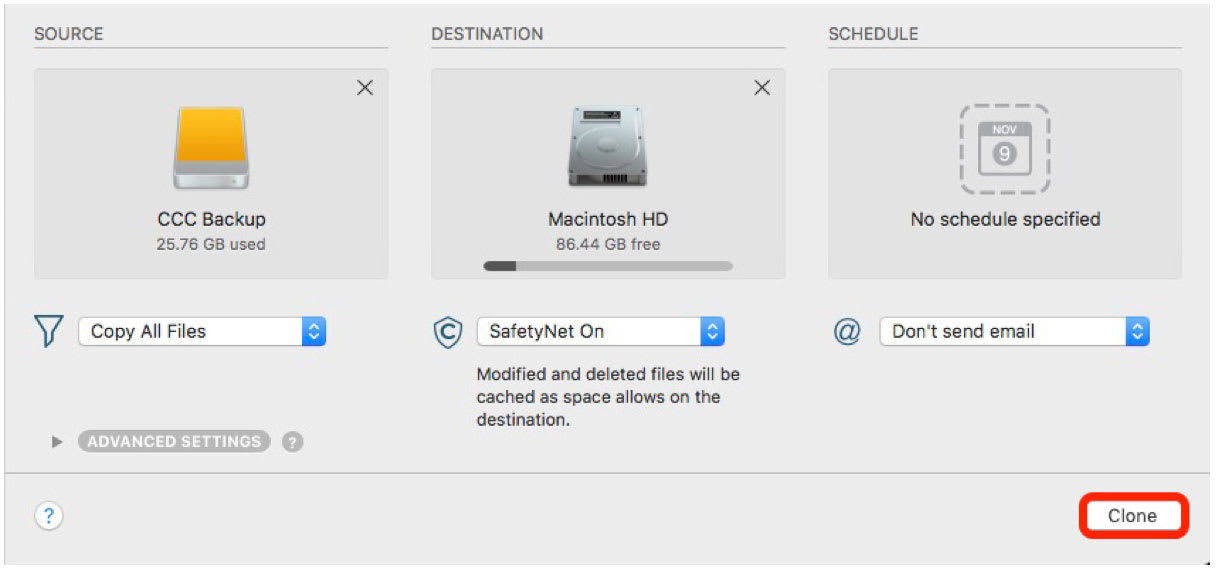Image resolution: width=1216 pixels, height=571 pixels.
Task: Open the SafetyNet On dropdown
Action: click(x=600, y=332)
